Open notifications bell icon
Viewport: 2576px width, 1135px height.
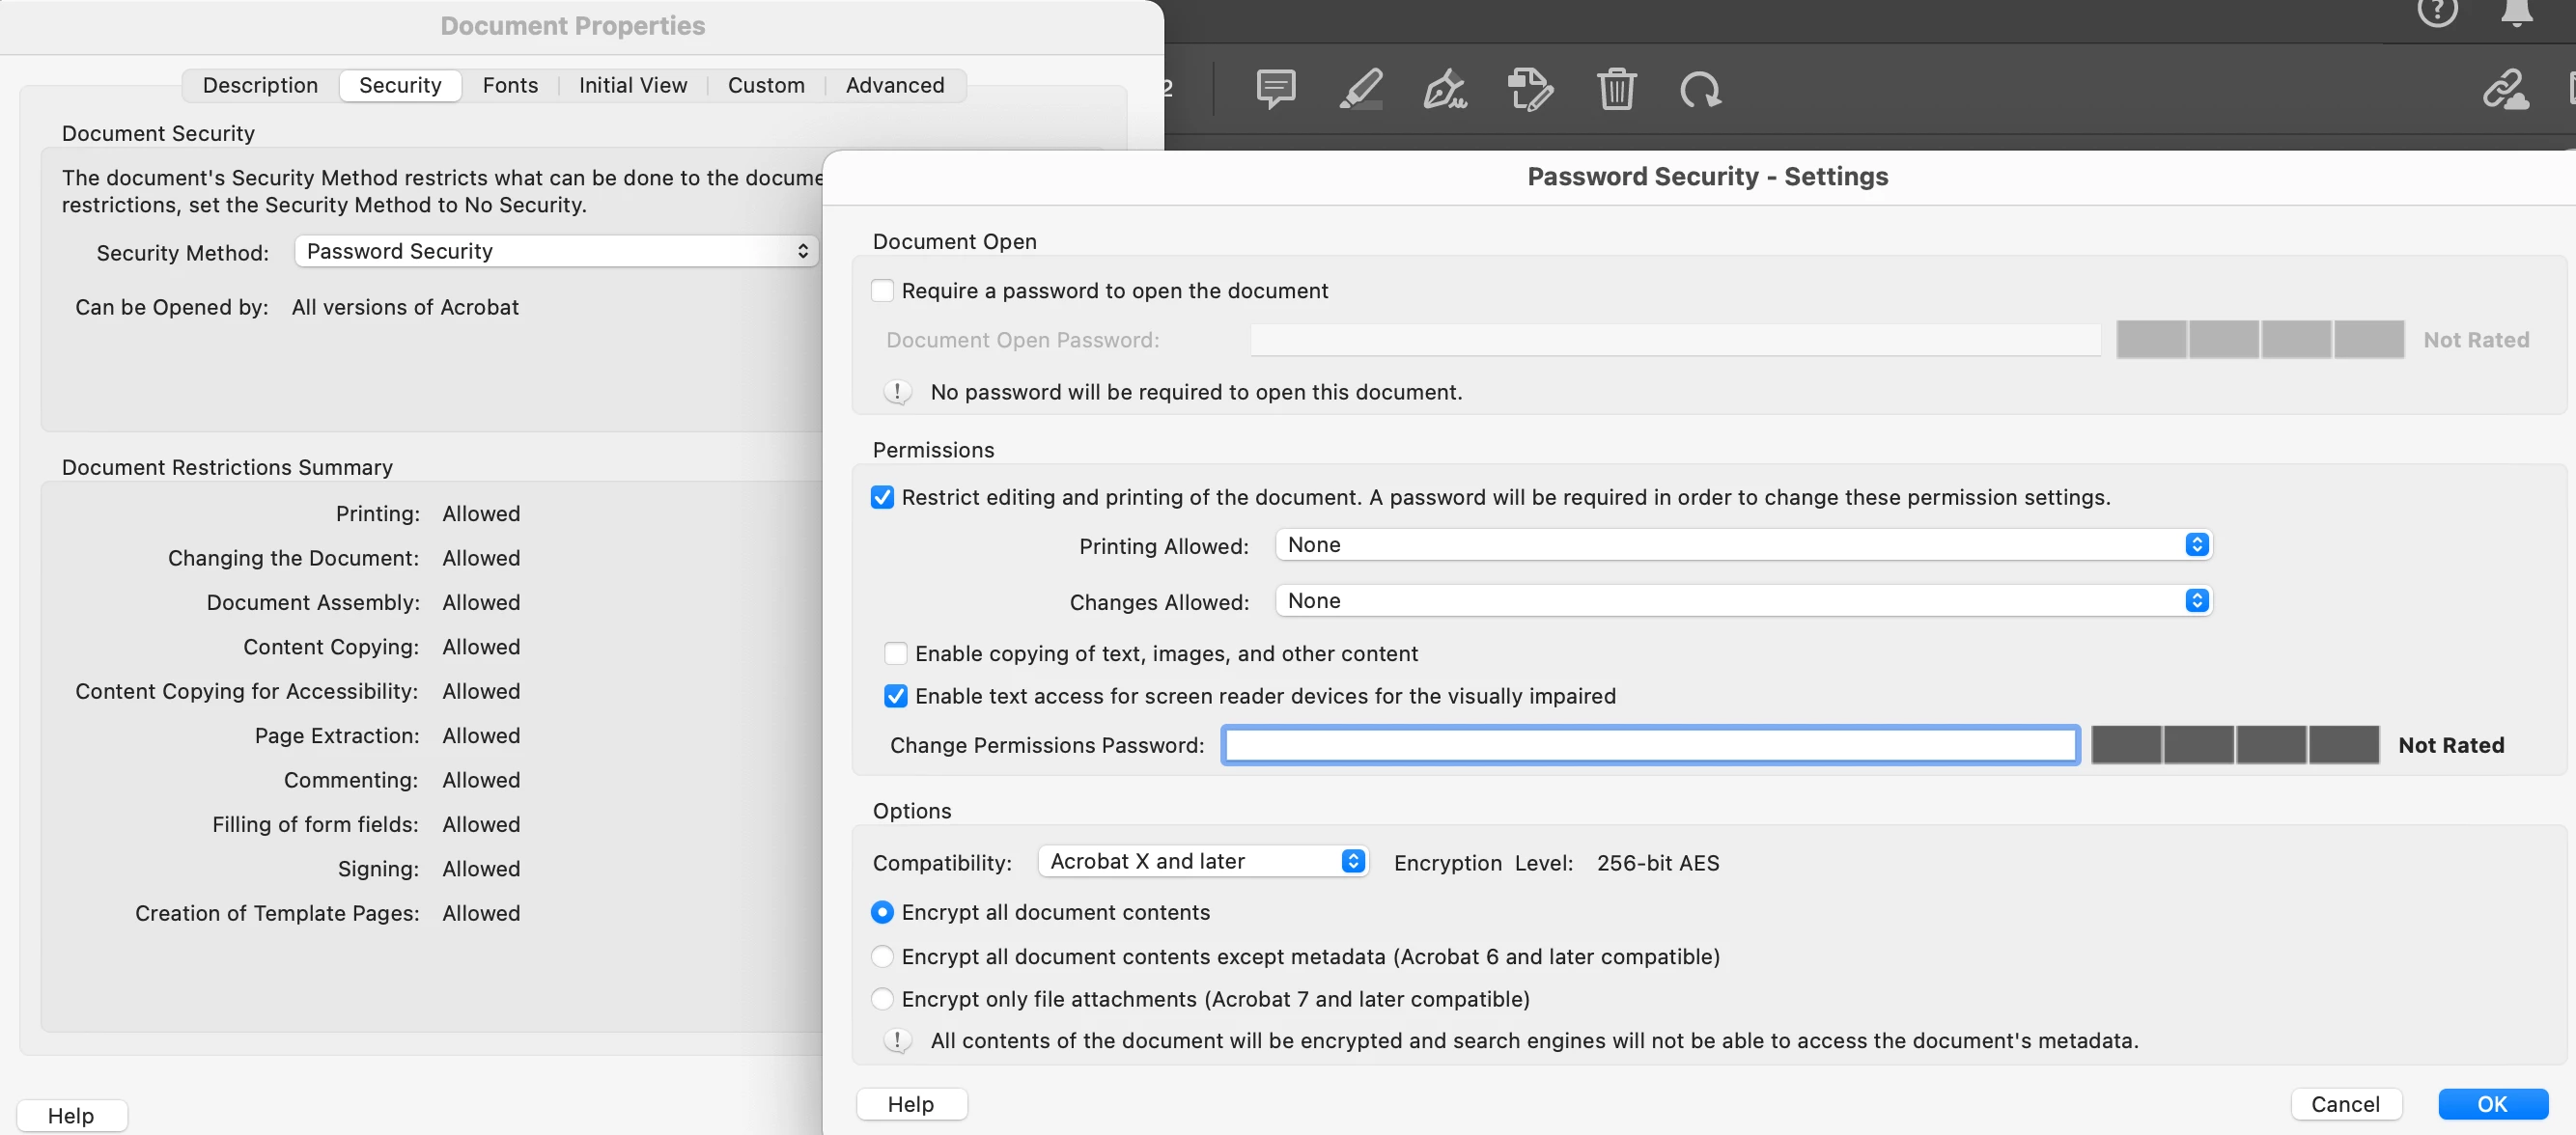2516,12
